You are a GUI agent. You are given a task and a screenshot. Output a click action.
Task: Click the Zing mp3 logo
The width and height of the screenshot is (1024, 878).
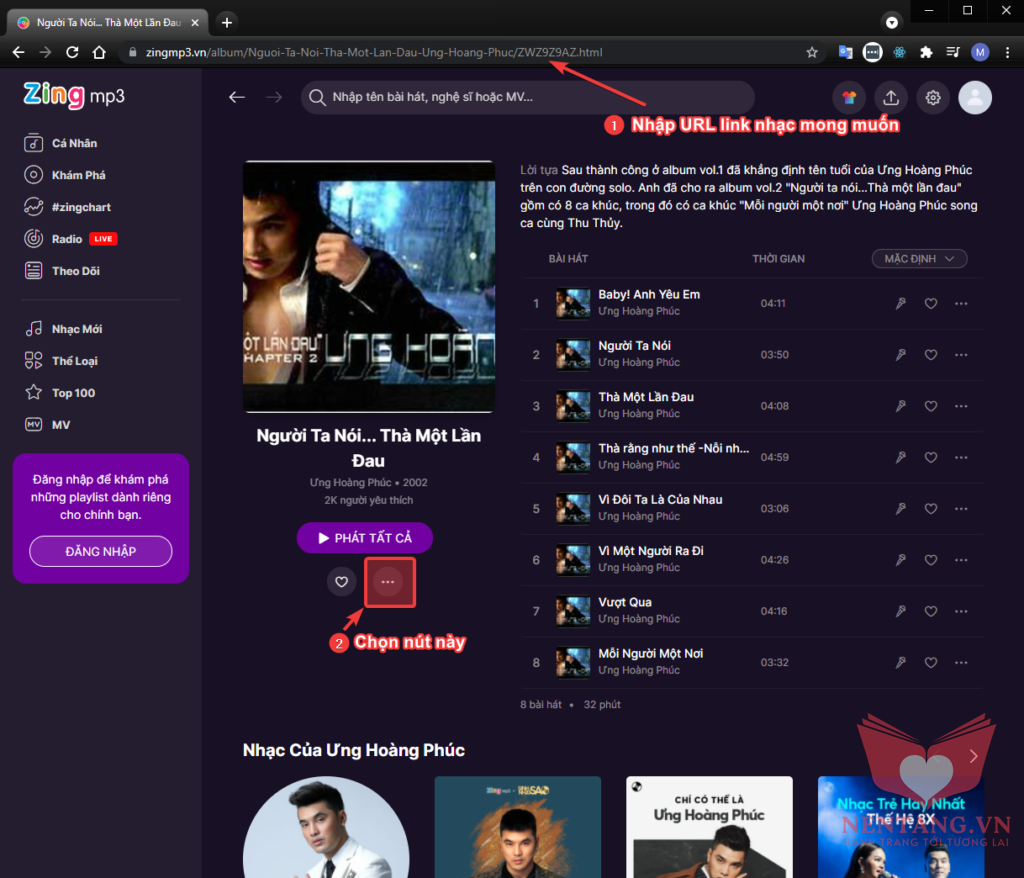click(74, 95)
